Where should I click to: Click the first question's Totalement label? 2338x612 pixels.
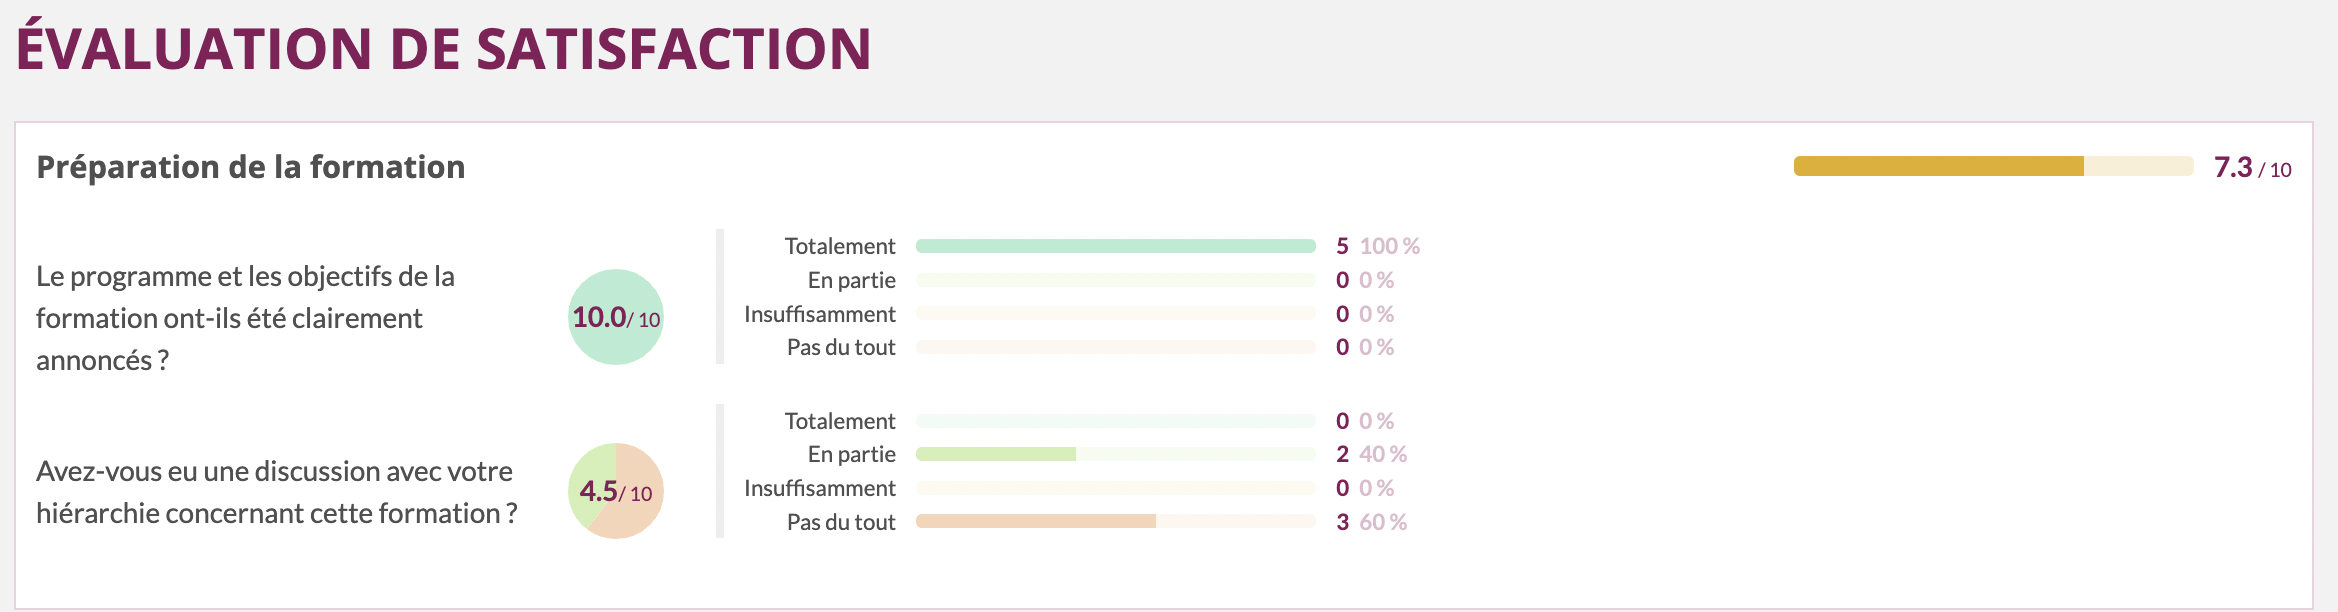click(x=839, y=246)
